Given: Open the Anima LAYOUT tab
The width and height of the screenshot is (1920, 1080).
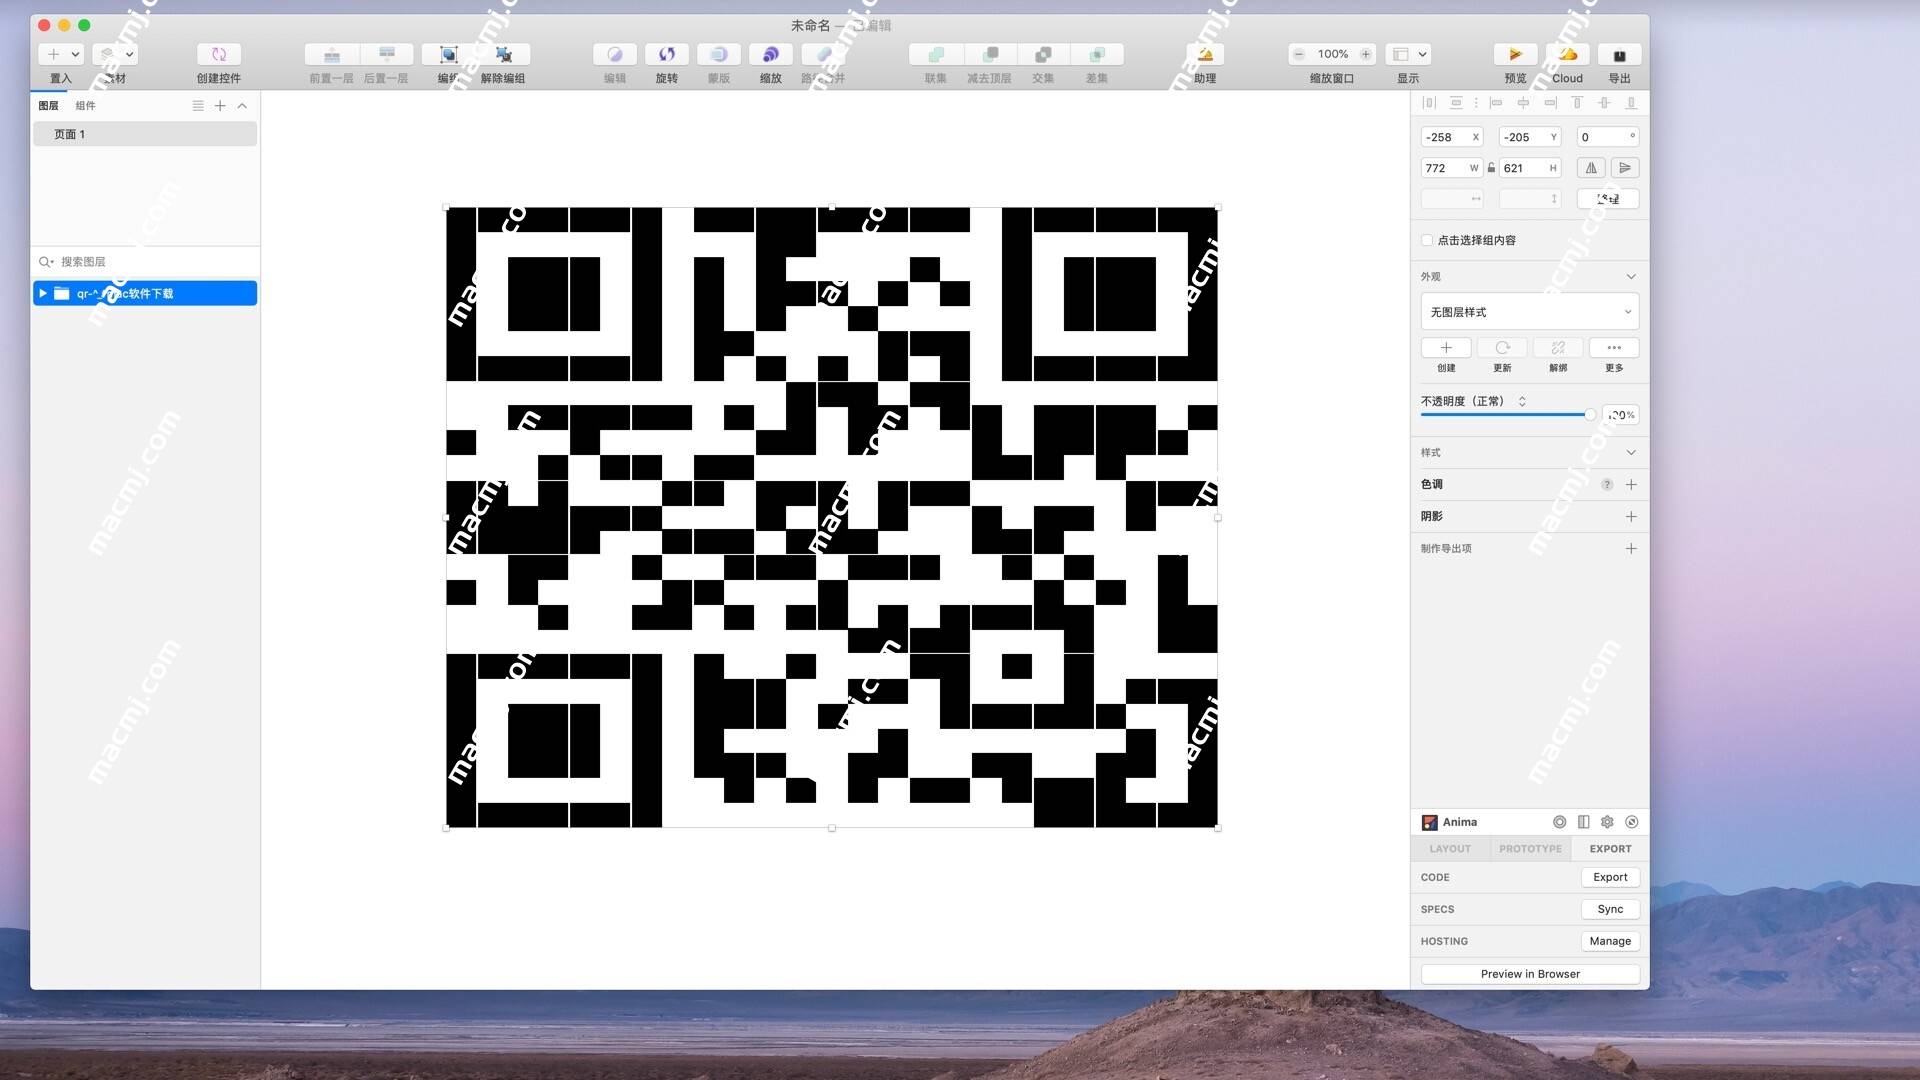Looking at the screenshot, I should click(1450, 849).
